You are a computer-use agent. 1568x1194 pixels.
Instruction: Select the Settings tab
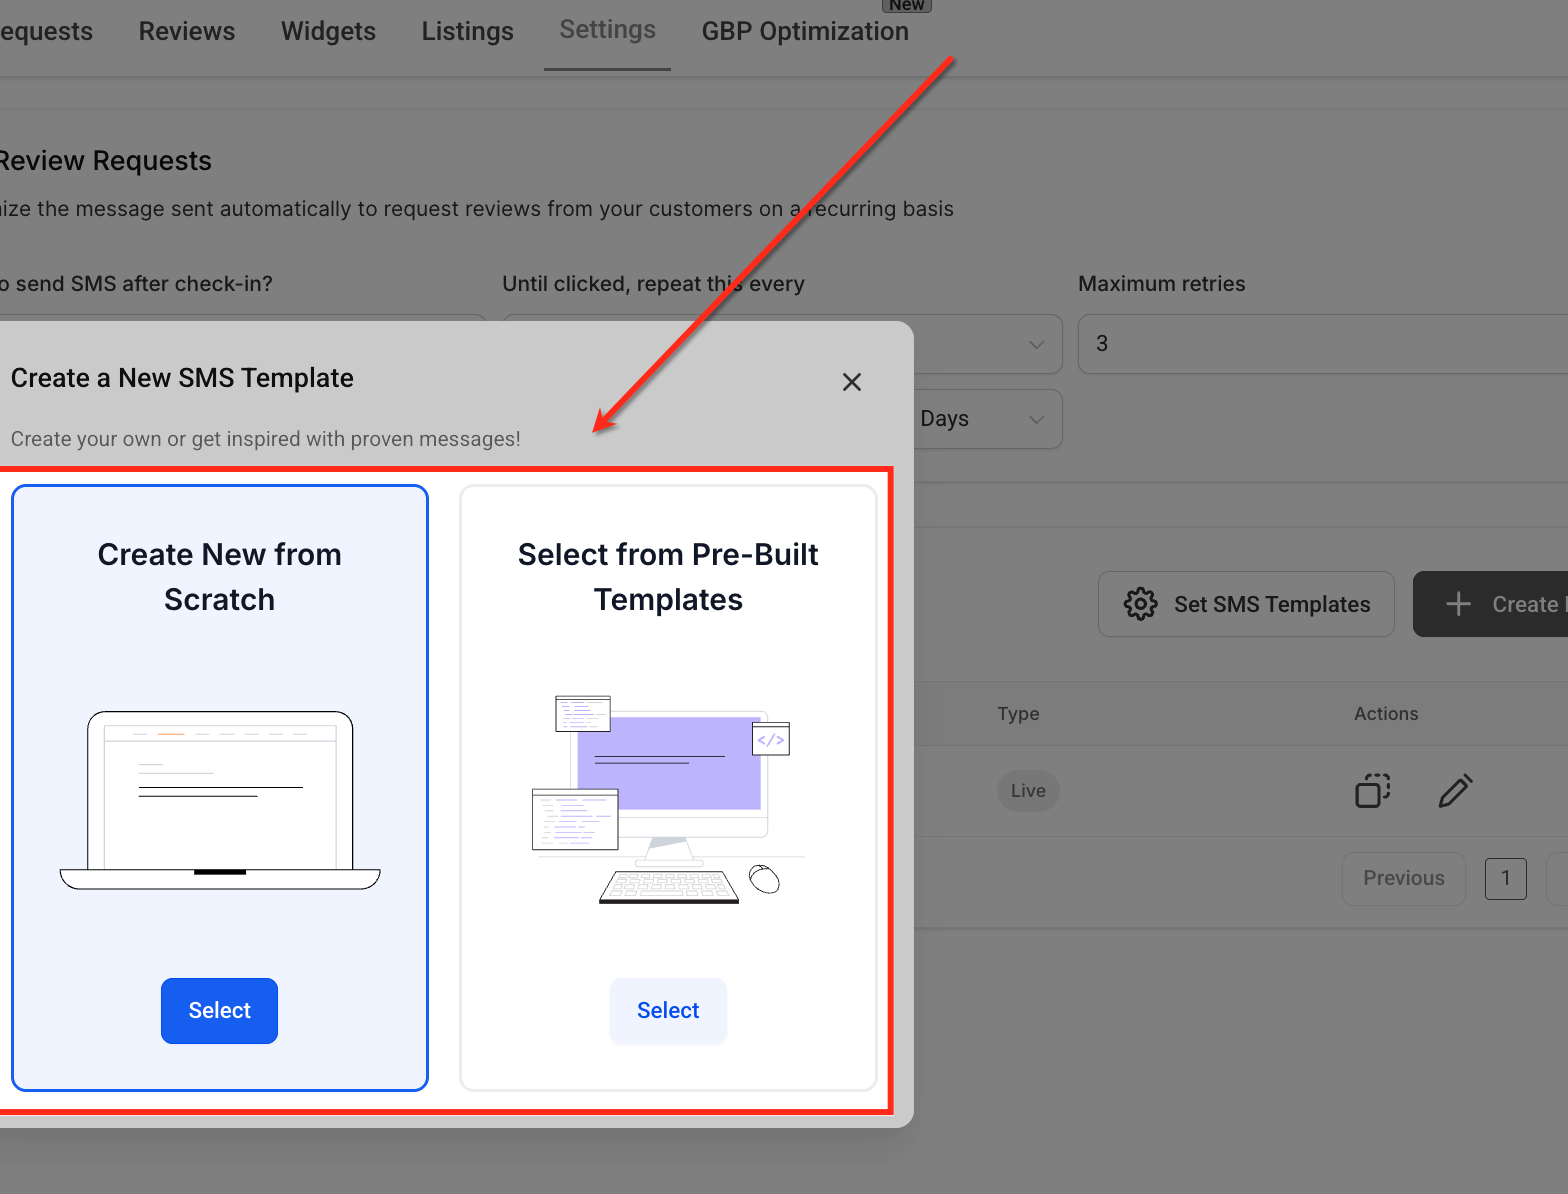607,30
